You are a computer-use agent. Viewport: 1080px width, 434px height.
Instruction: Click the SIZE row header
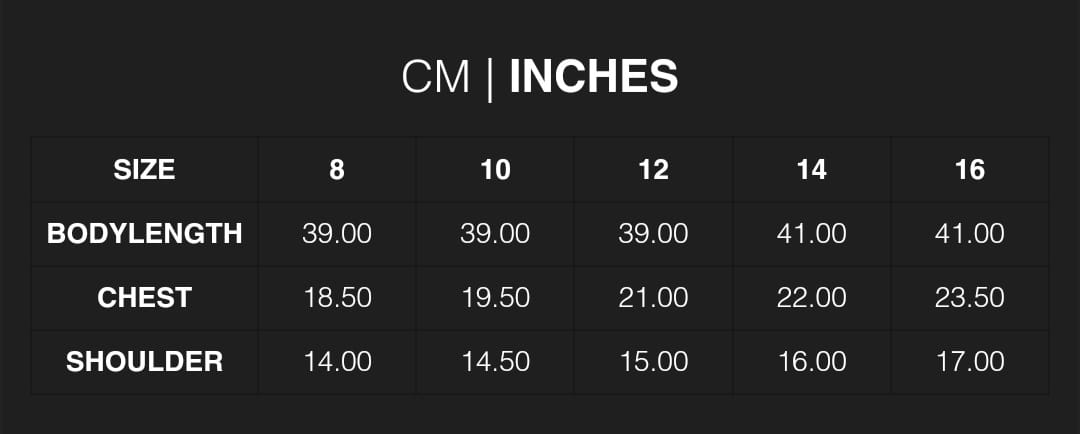tap(144, 170)
